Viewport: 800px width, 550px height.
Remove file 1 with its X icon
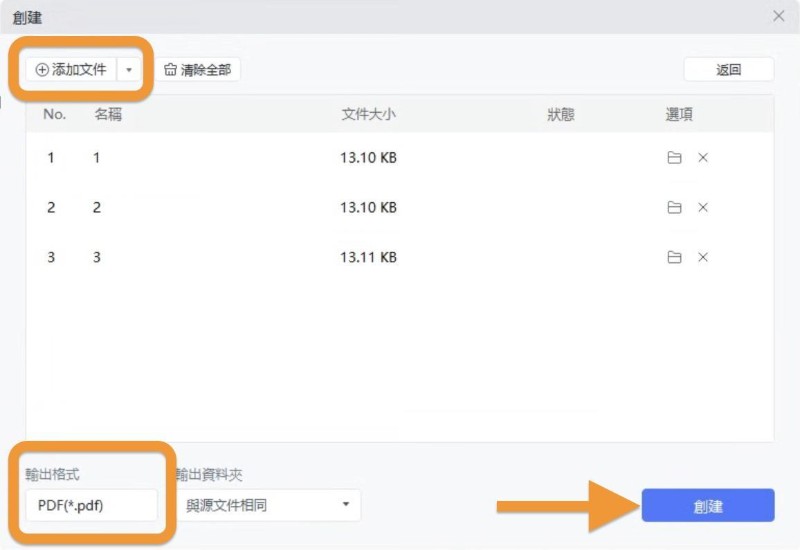click(703, 158)
